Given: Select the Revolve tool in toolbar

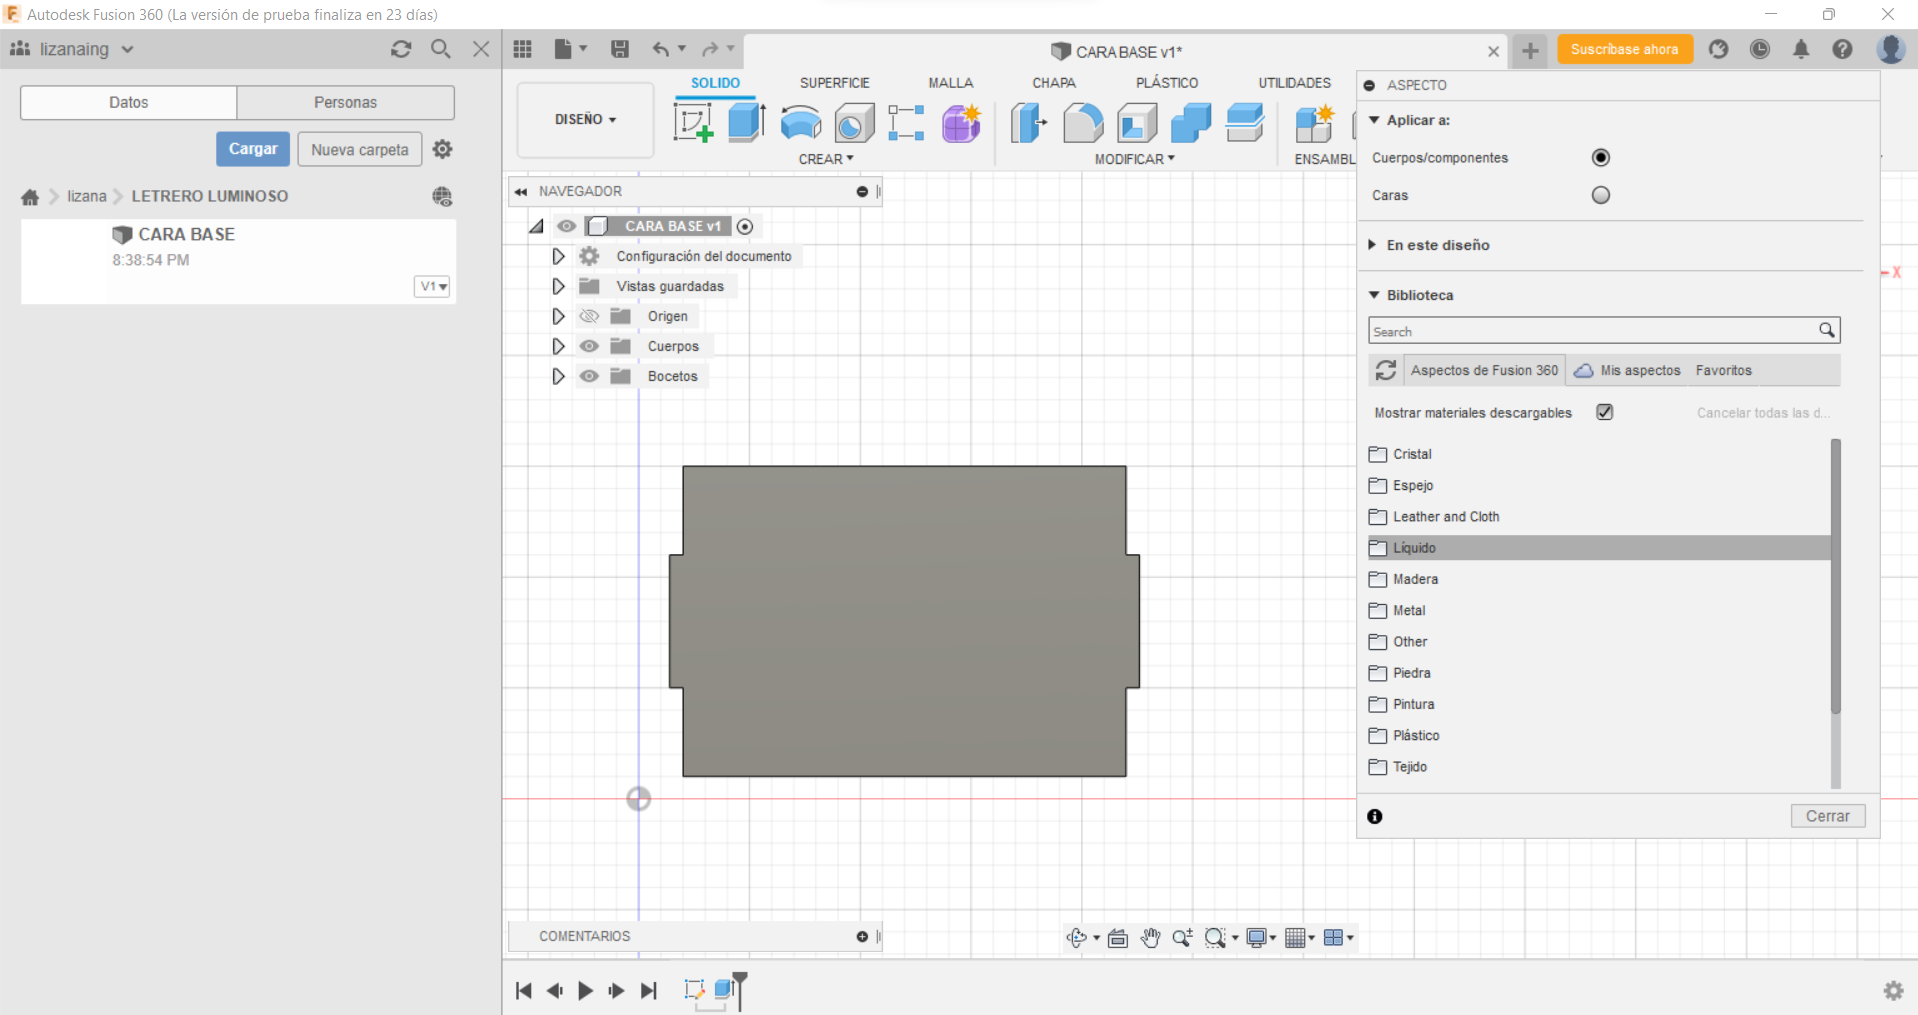Looking at the screenshot, I should pos(800,123).
